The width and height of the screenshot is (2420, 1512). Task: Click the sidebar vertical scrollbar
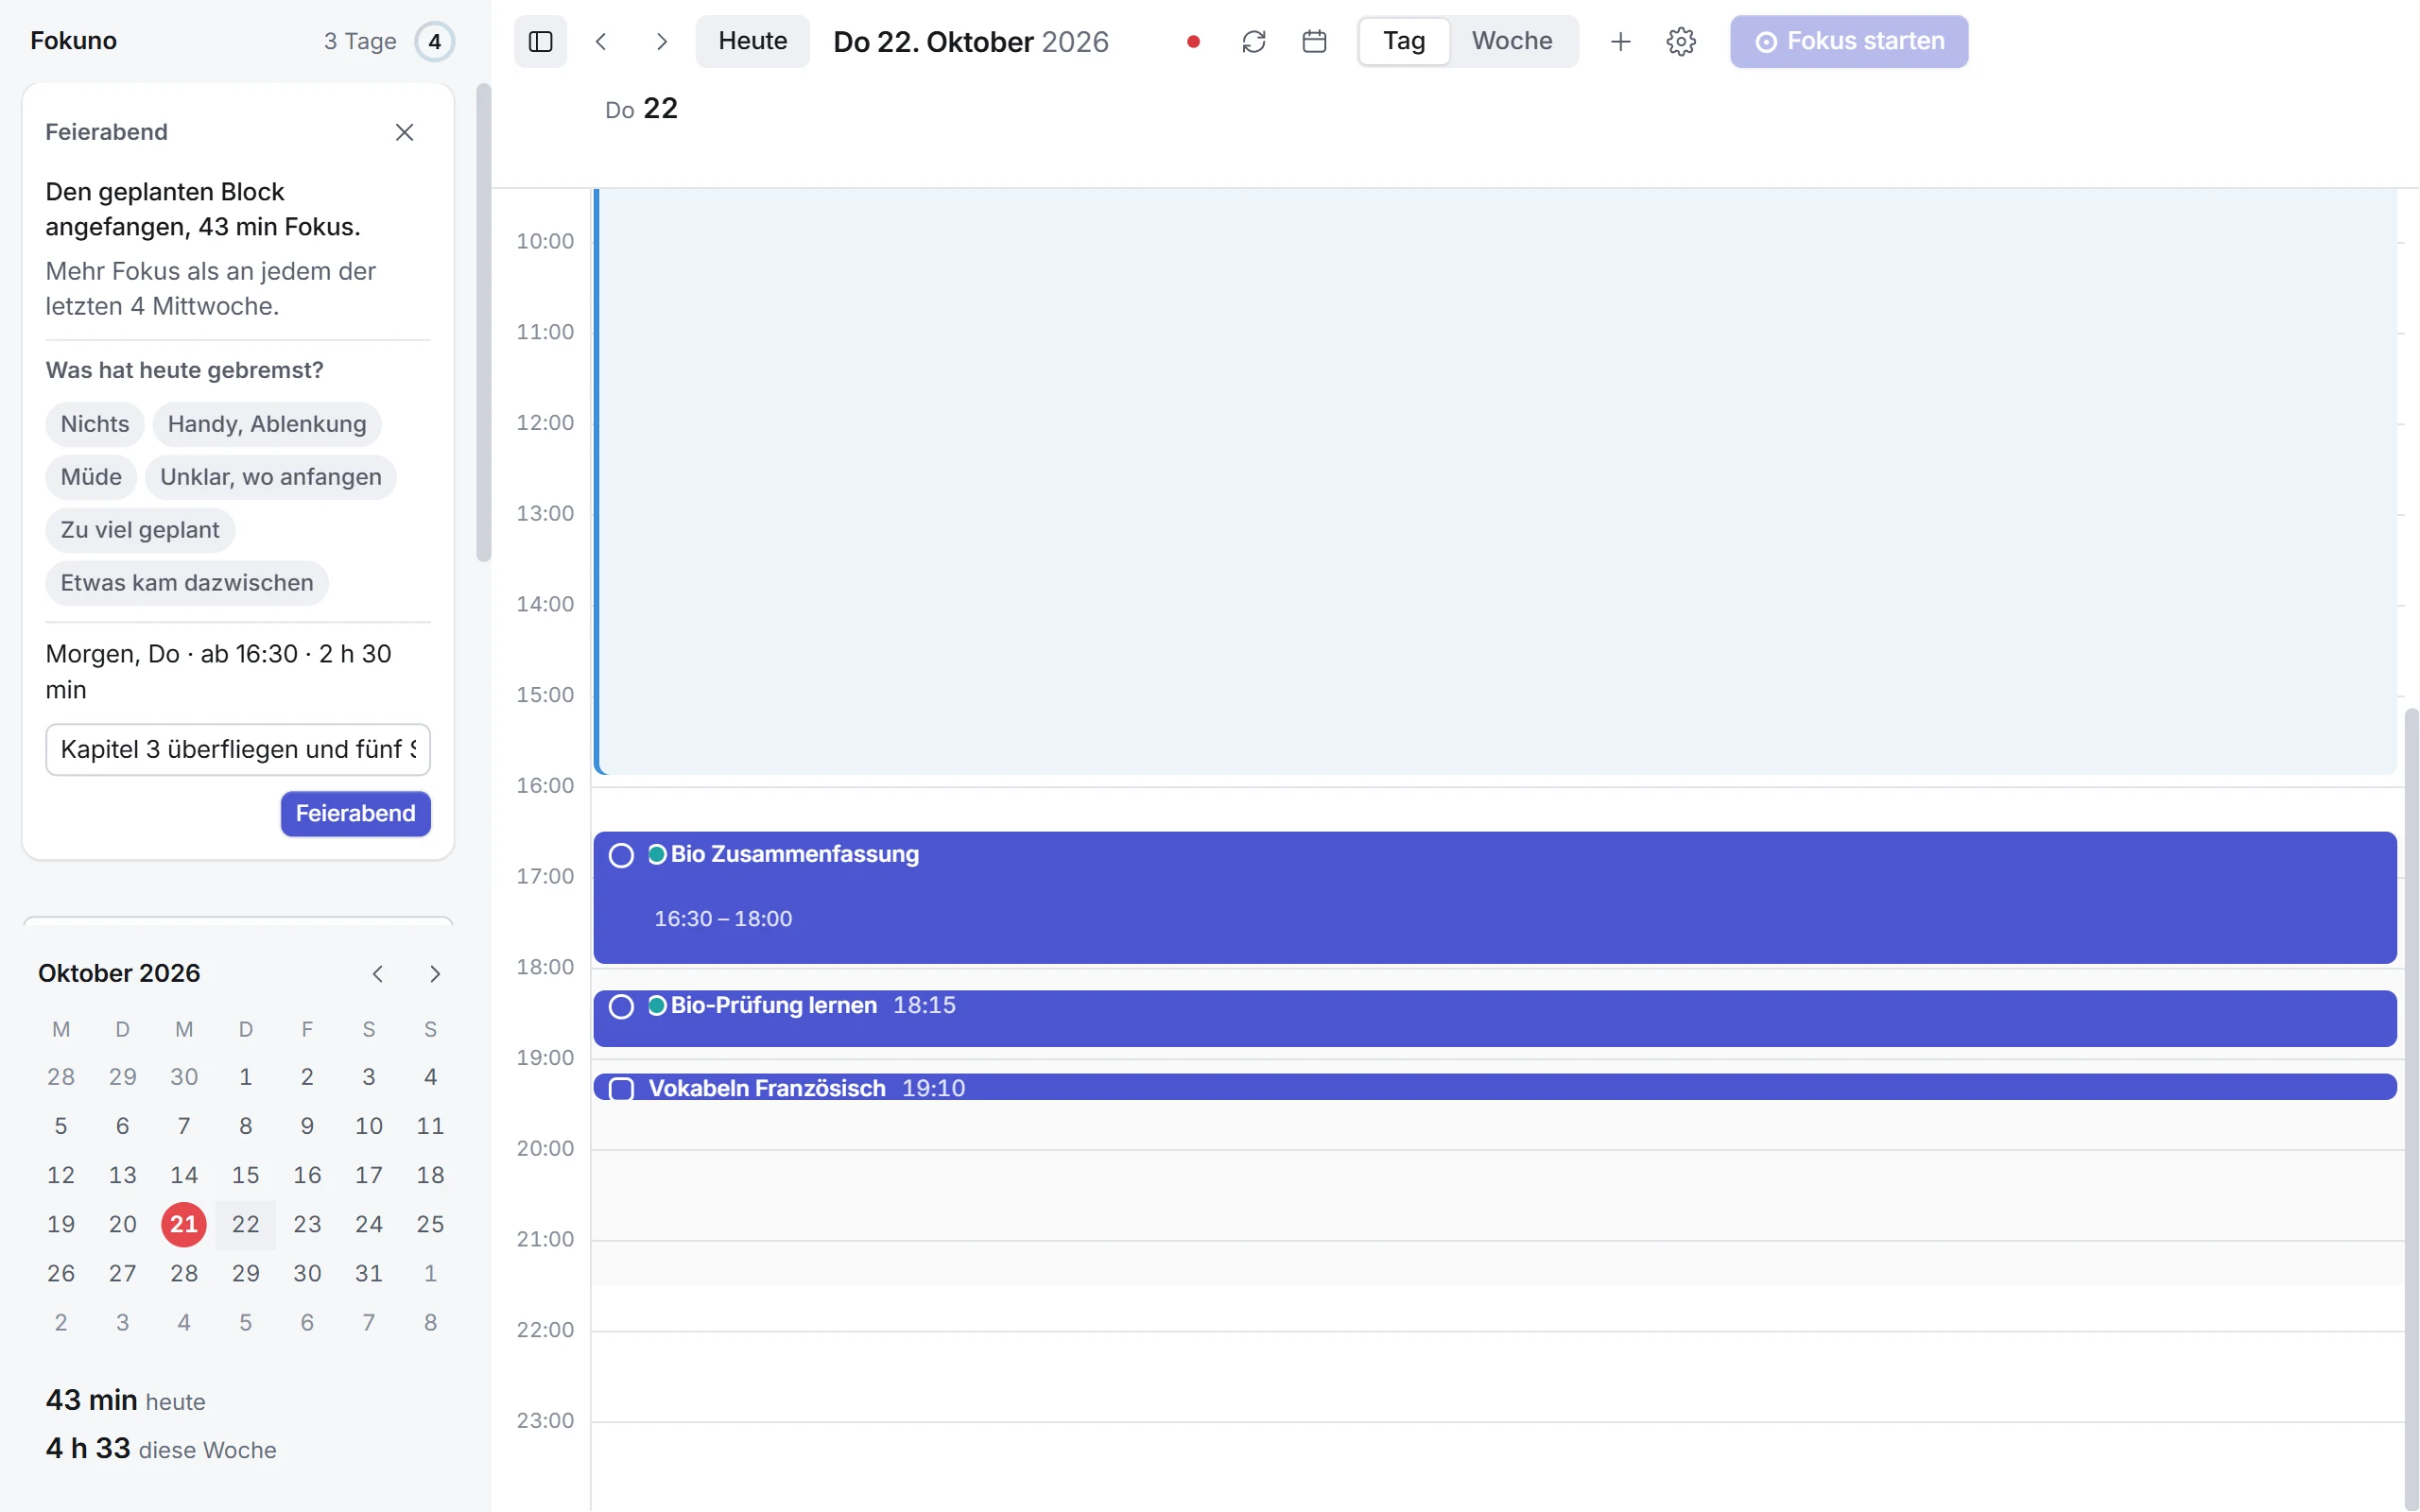pyautogui.click(x=484, y=323)
